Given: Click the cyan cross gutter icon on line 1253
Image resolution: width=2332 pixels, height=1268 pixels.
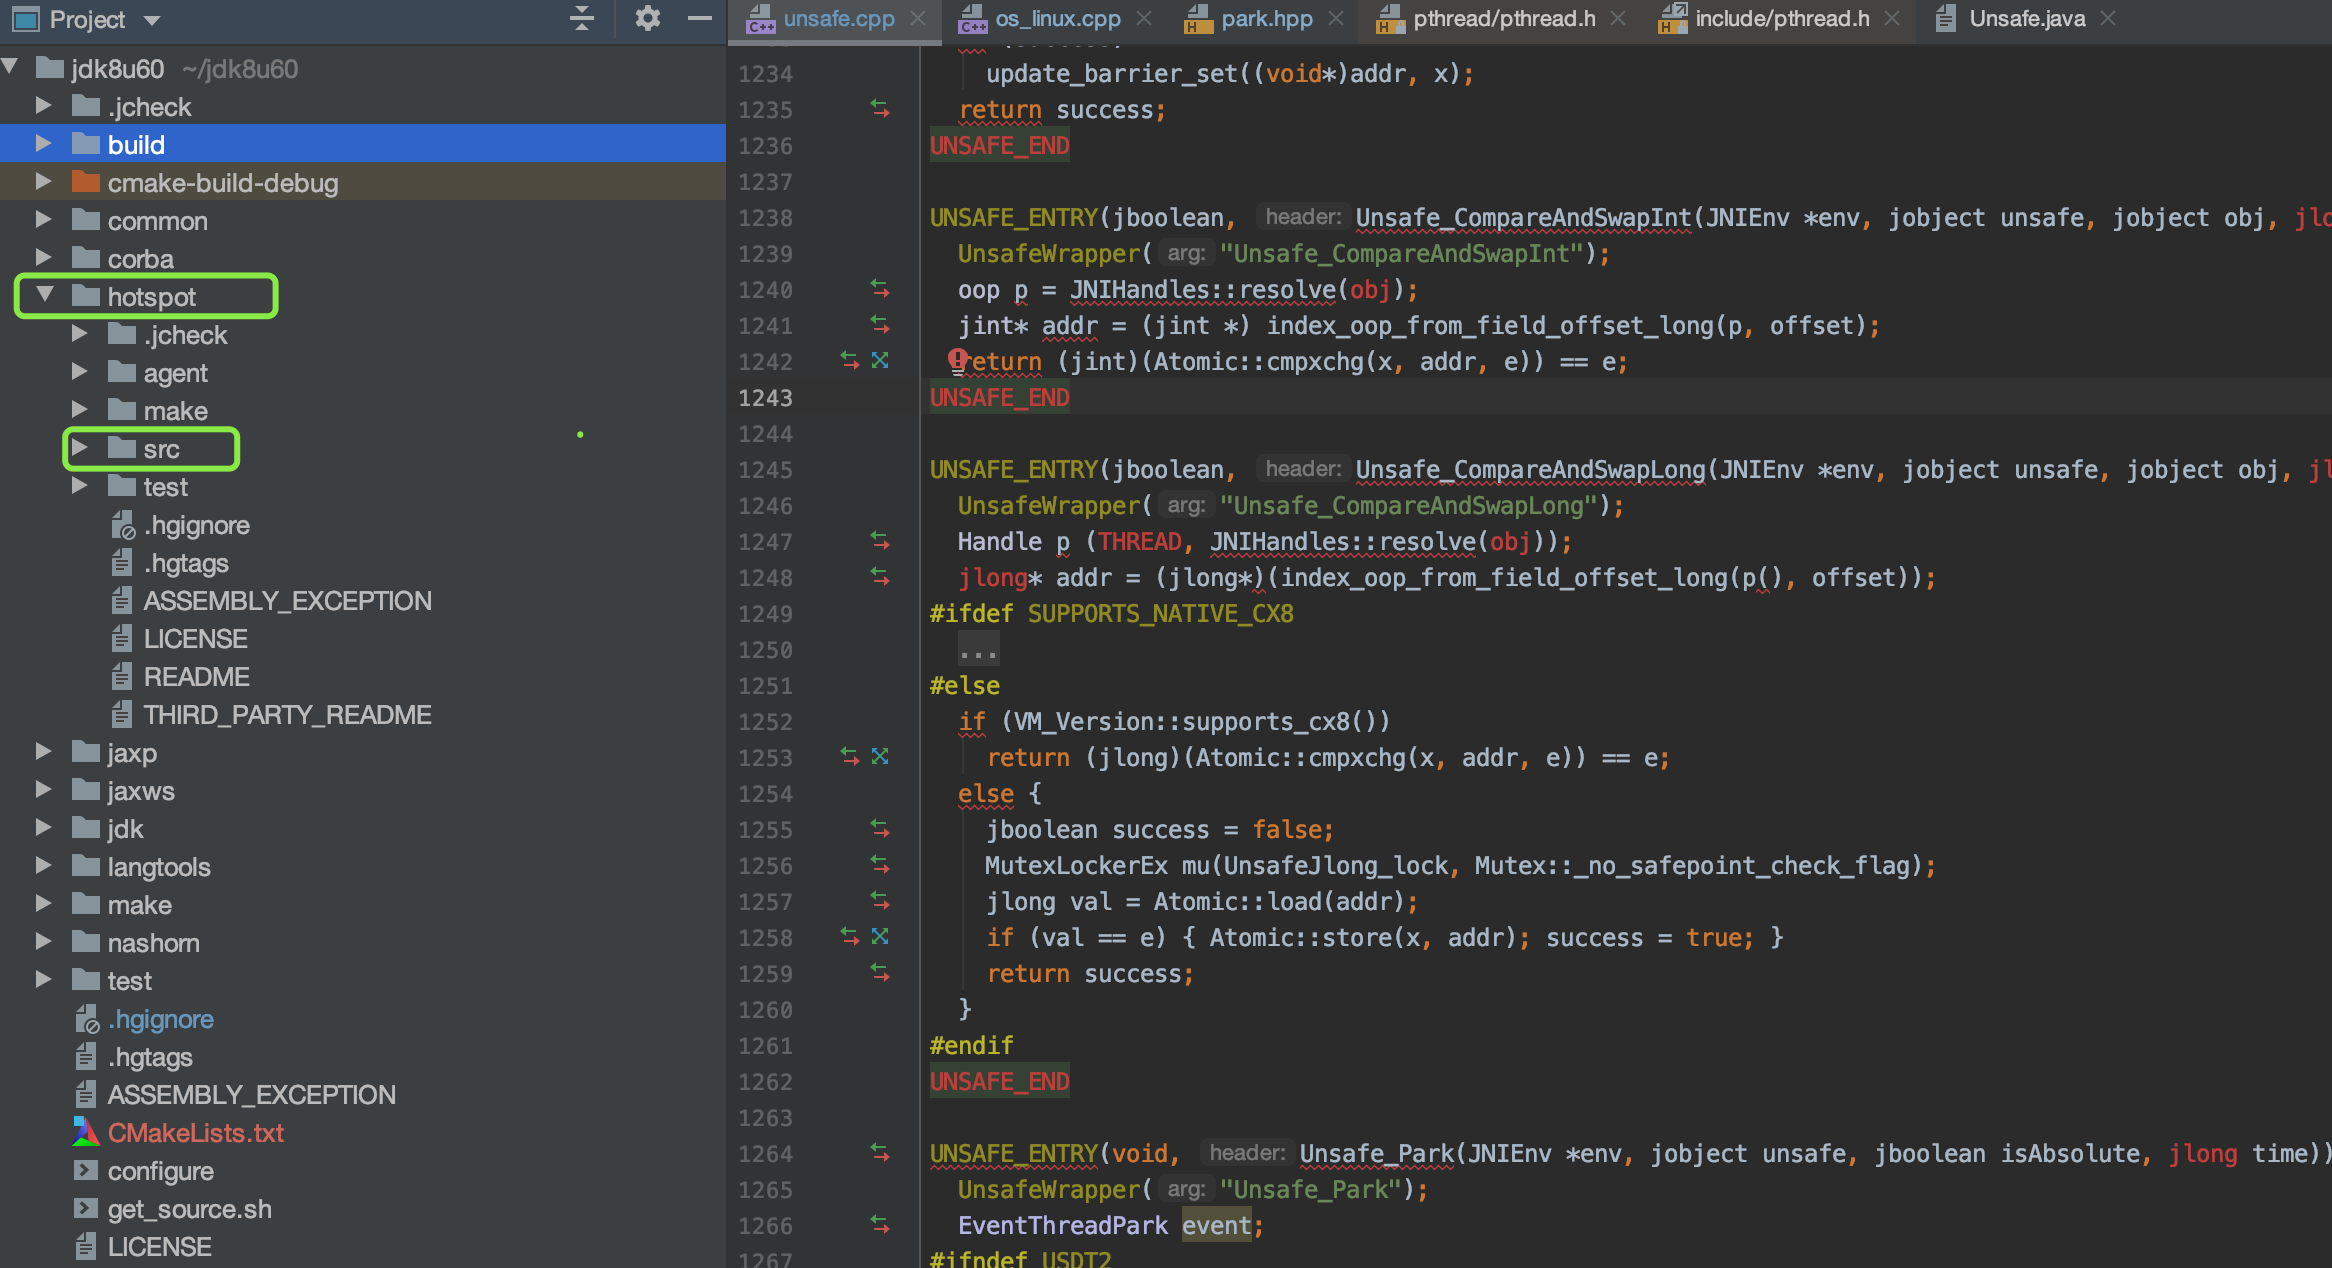Looking at the screenshot, I should [x=880, y=756].
